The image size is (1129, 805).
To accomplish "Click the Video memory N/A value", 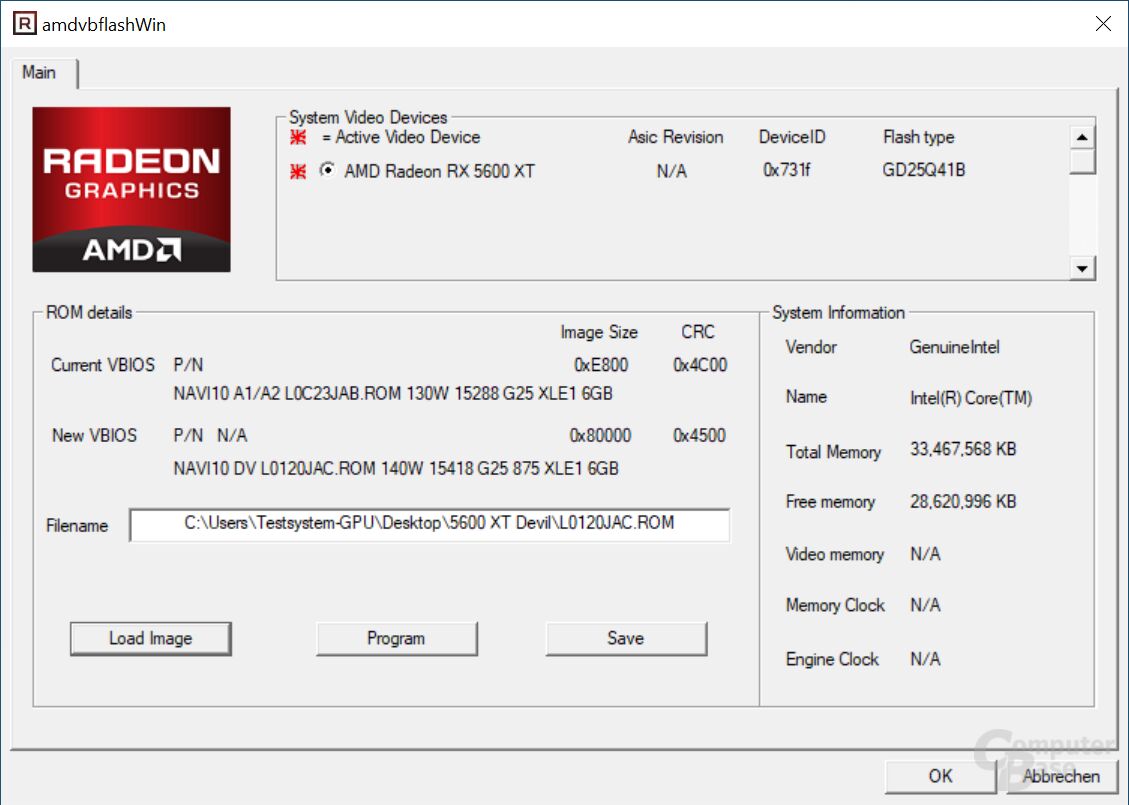I will pos(925,554).
